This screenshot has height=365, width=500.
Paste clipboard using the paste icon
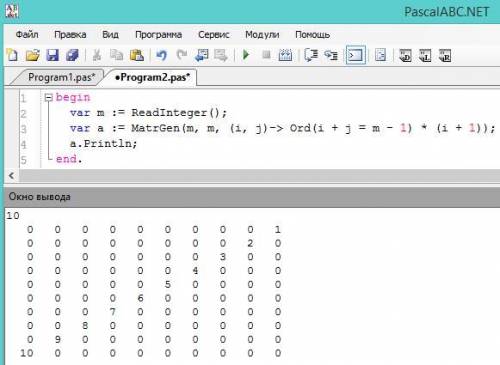pos(137,55)
